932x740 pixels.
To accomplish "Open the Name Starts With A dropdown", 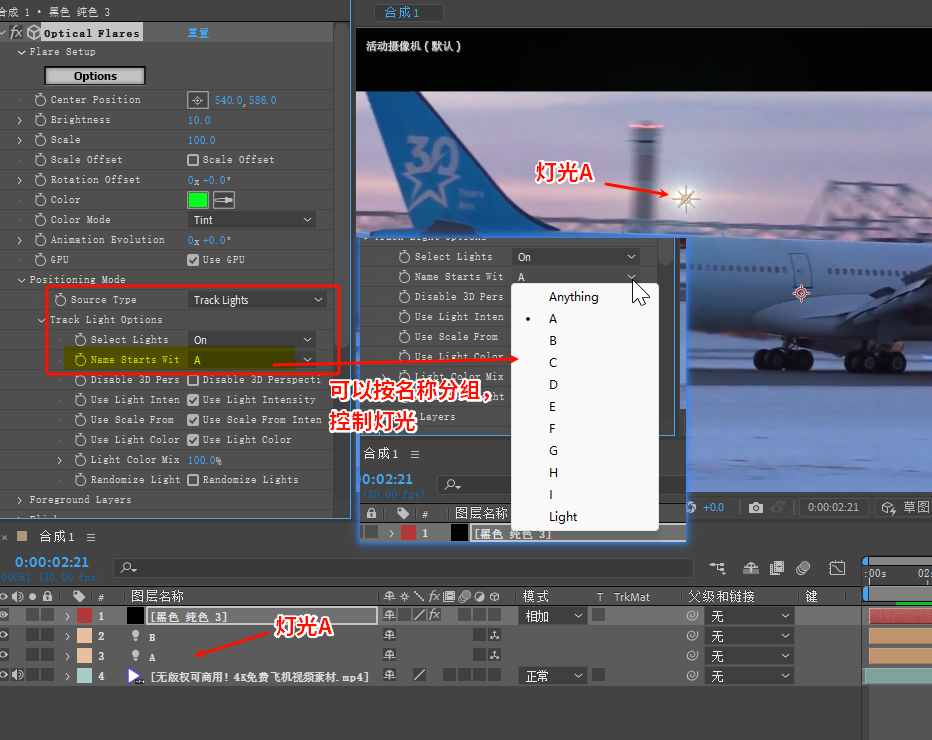I will (252, 360).
